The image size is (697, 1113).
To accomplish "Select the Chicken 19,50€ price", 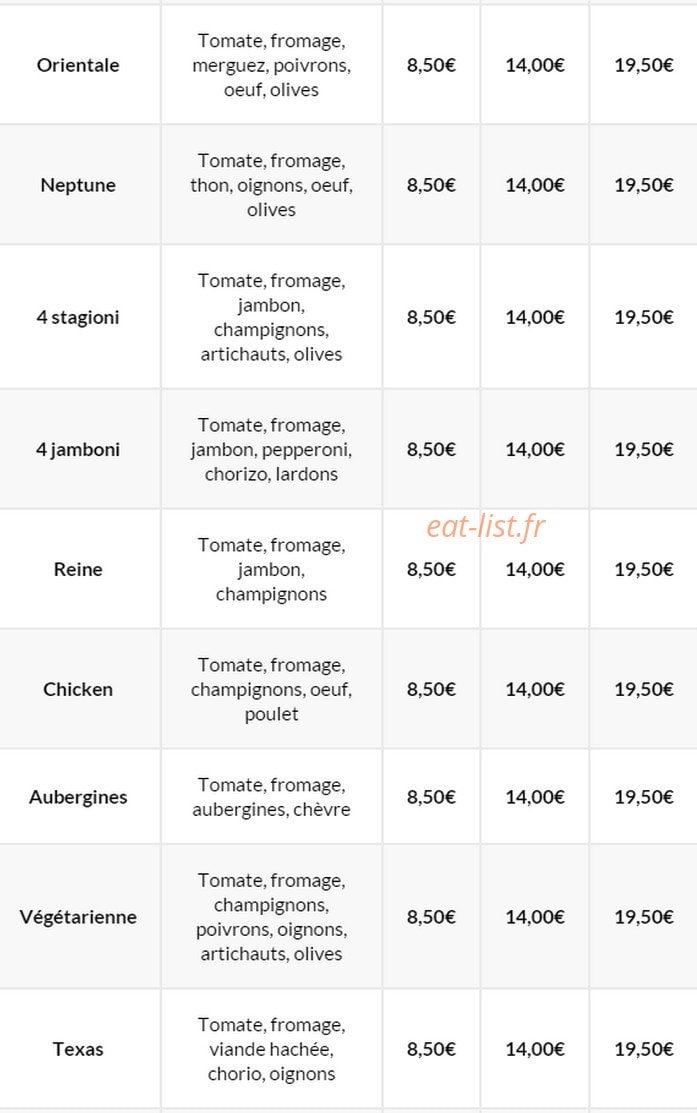I will (644, 689).
